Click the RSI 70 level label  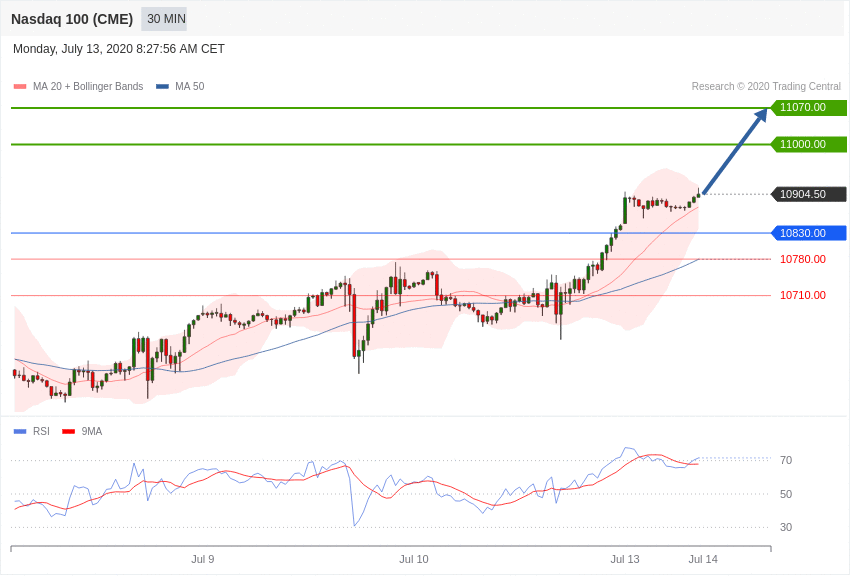pos(786,461)
